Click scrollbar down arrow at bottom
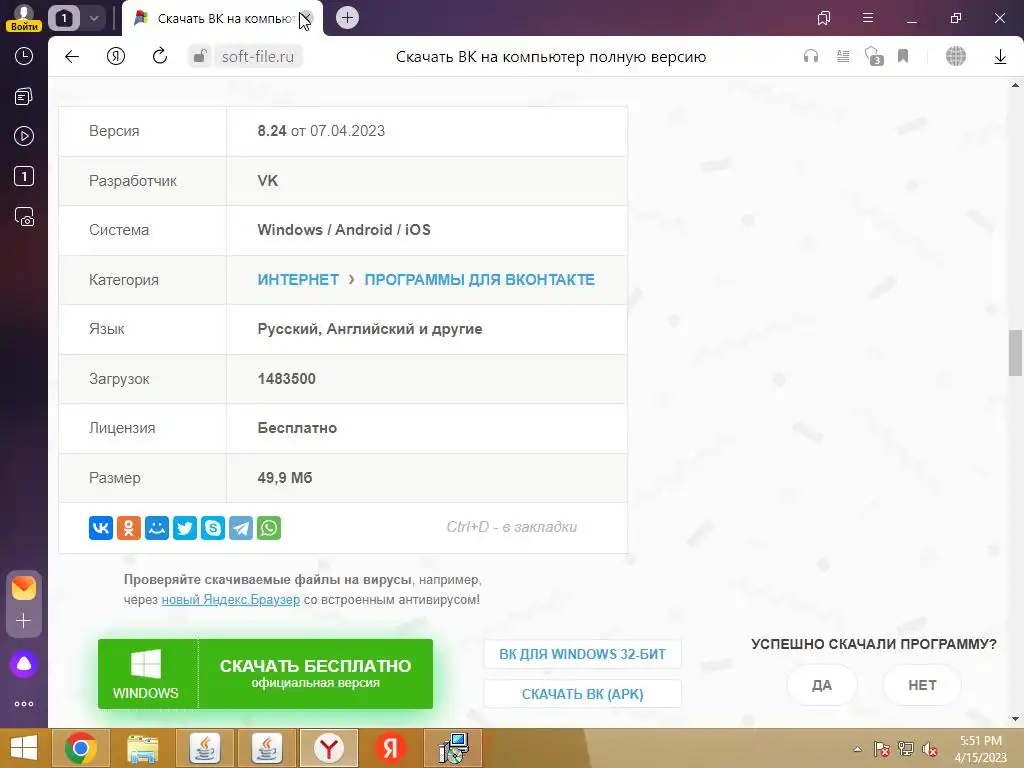 tap(1015, 719)
